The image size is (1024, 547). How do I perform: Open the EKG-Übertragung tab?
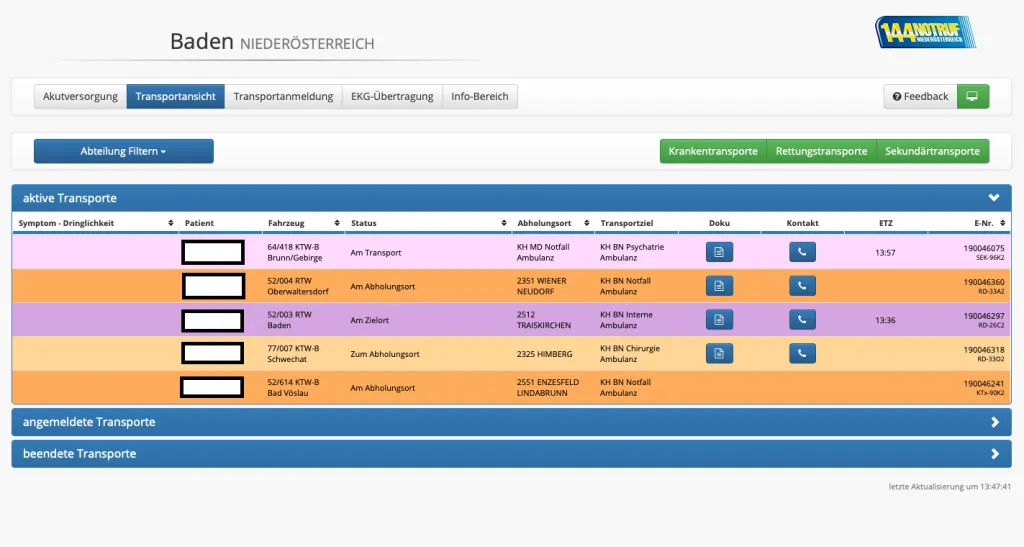(x=391, y=96)
